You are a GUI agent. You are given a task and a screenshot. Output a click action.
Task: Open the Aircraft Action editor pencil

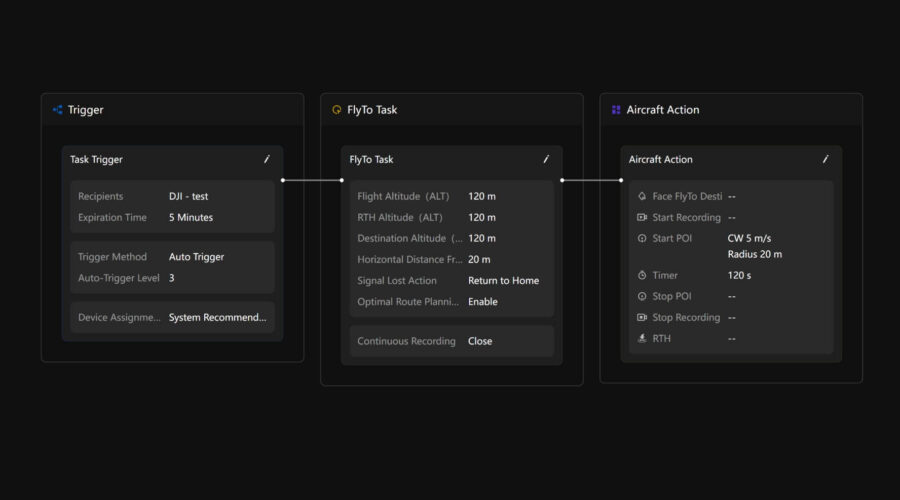pyautogui.click(x=825, y=159)
